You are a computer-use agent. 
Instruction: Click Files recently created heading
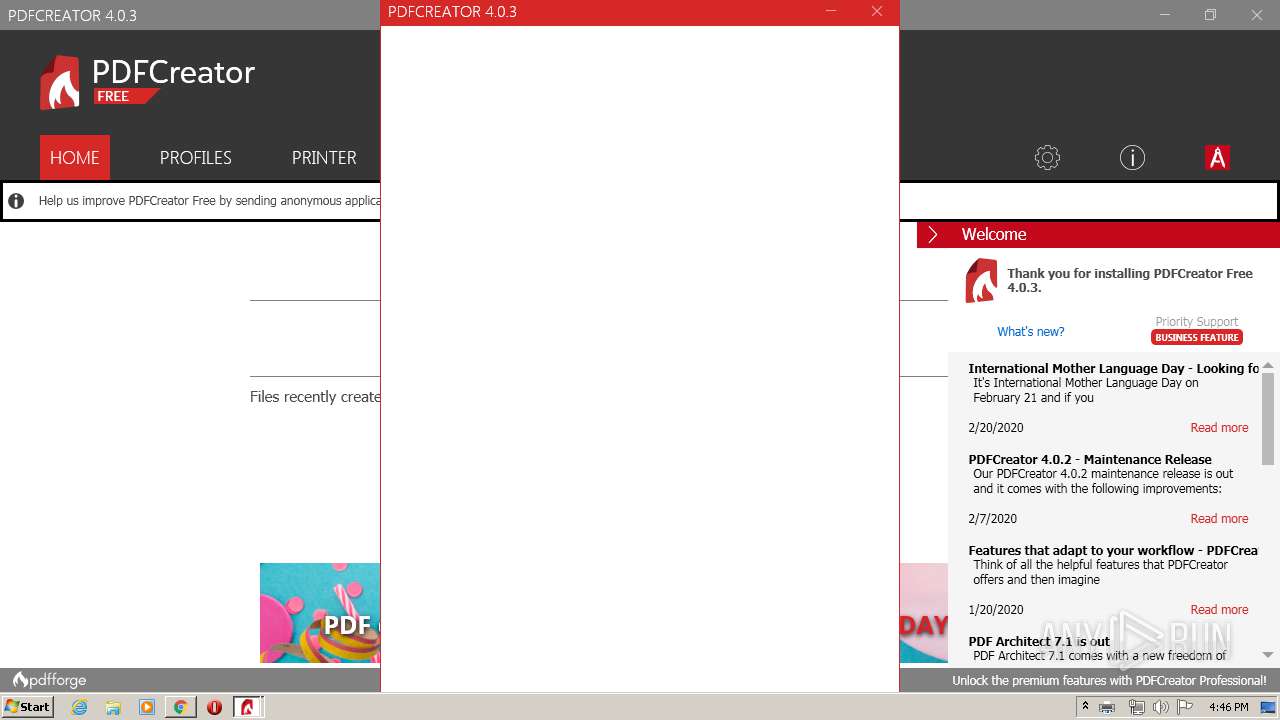coord(315,397)
